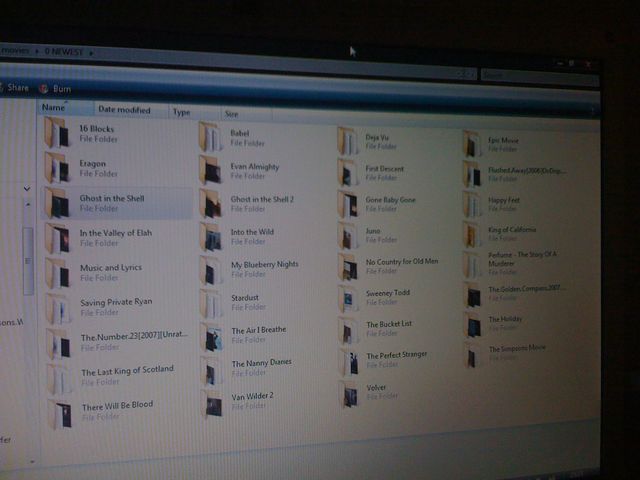Open the Sweeney Todd folder icon
This screenshot has width=640, height=480.
tap(349, 298)
